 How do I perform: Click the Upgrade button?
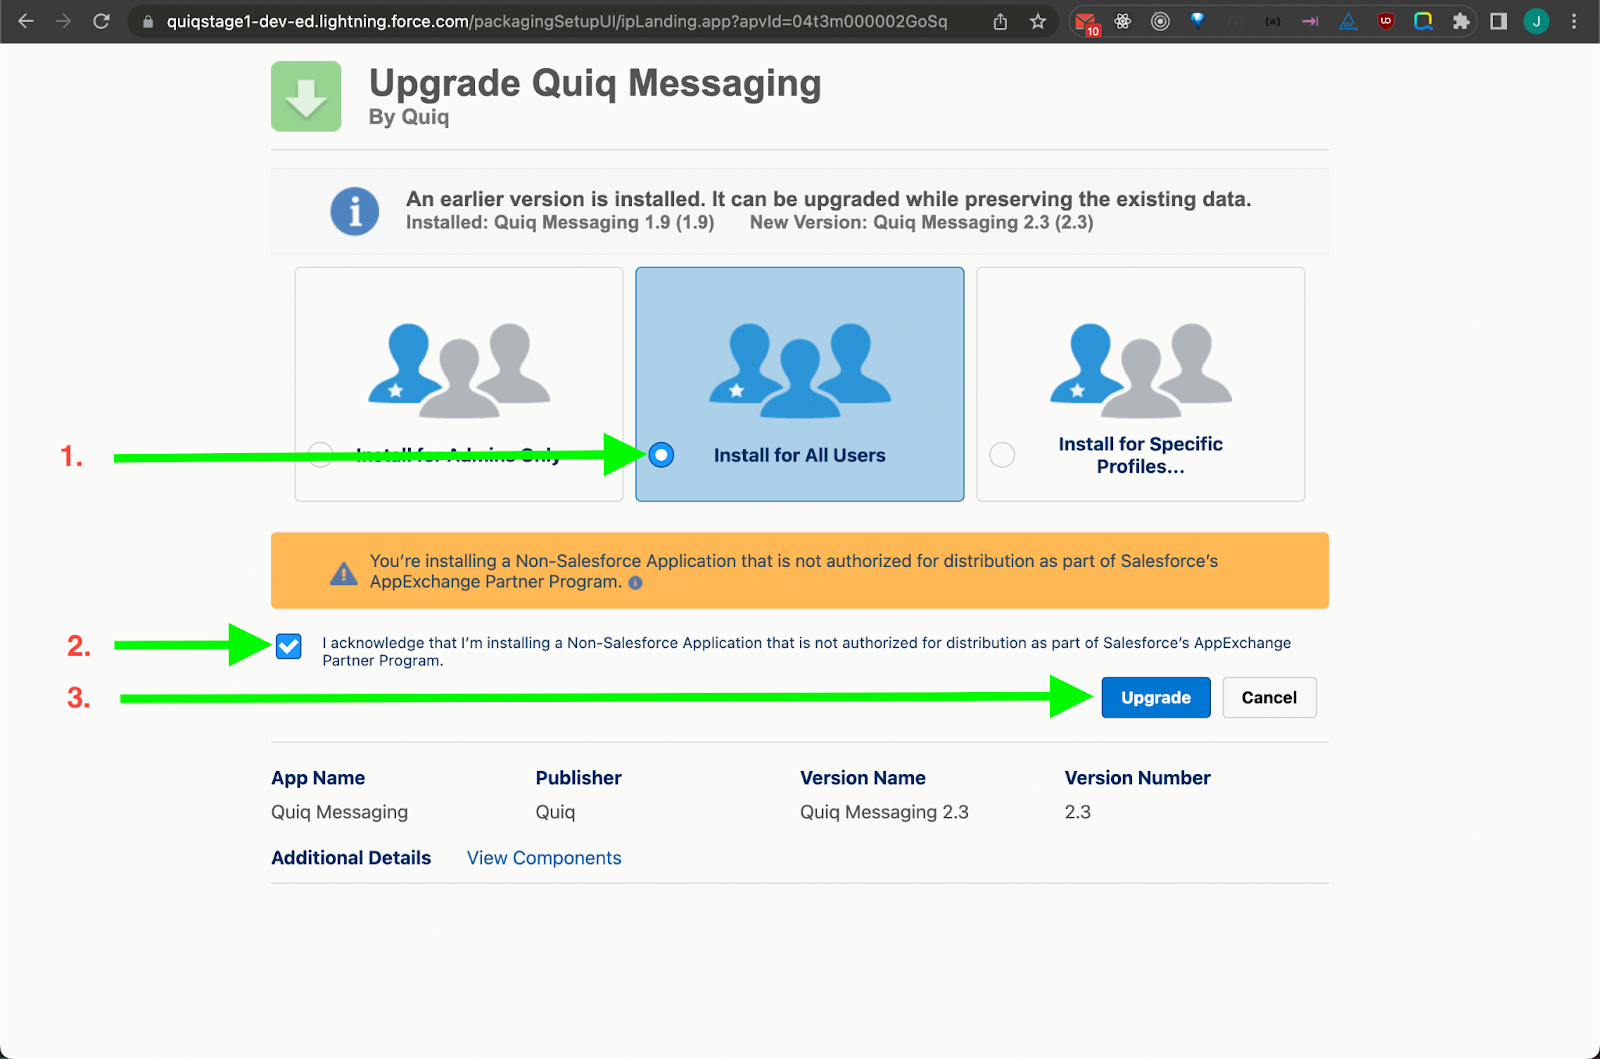(1156, 698)
